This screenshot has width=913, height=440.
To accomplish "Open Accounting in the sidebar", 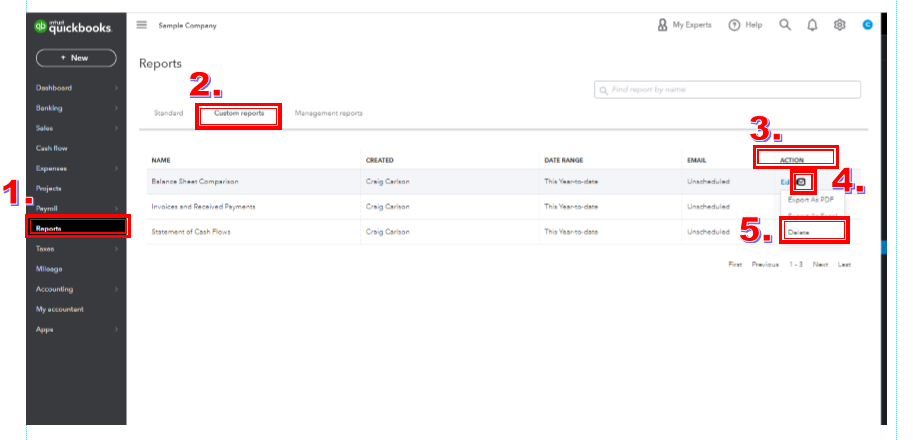I will 54,289.
